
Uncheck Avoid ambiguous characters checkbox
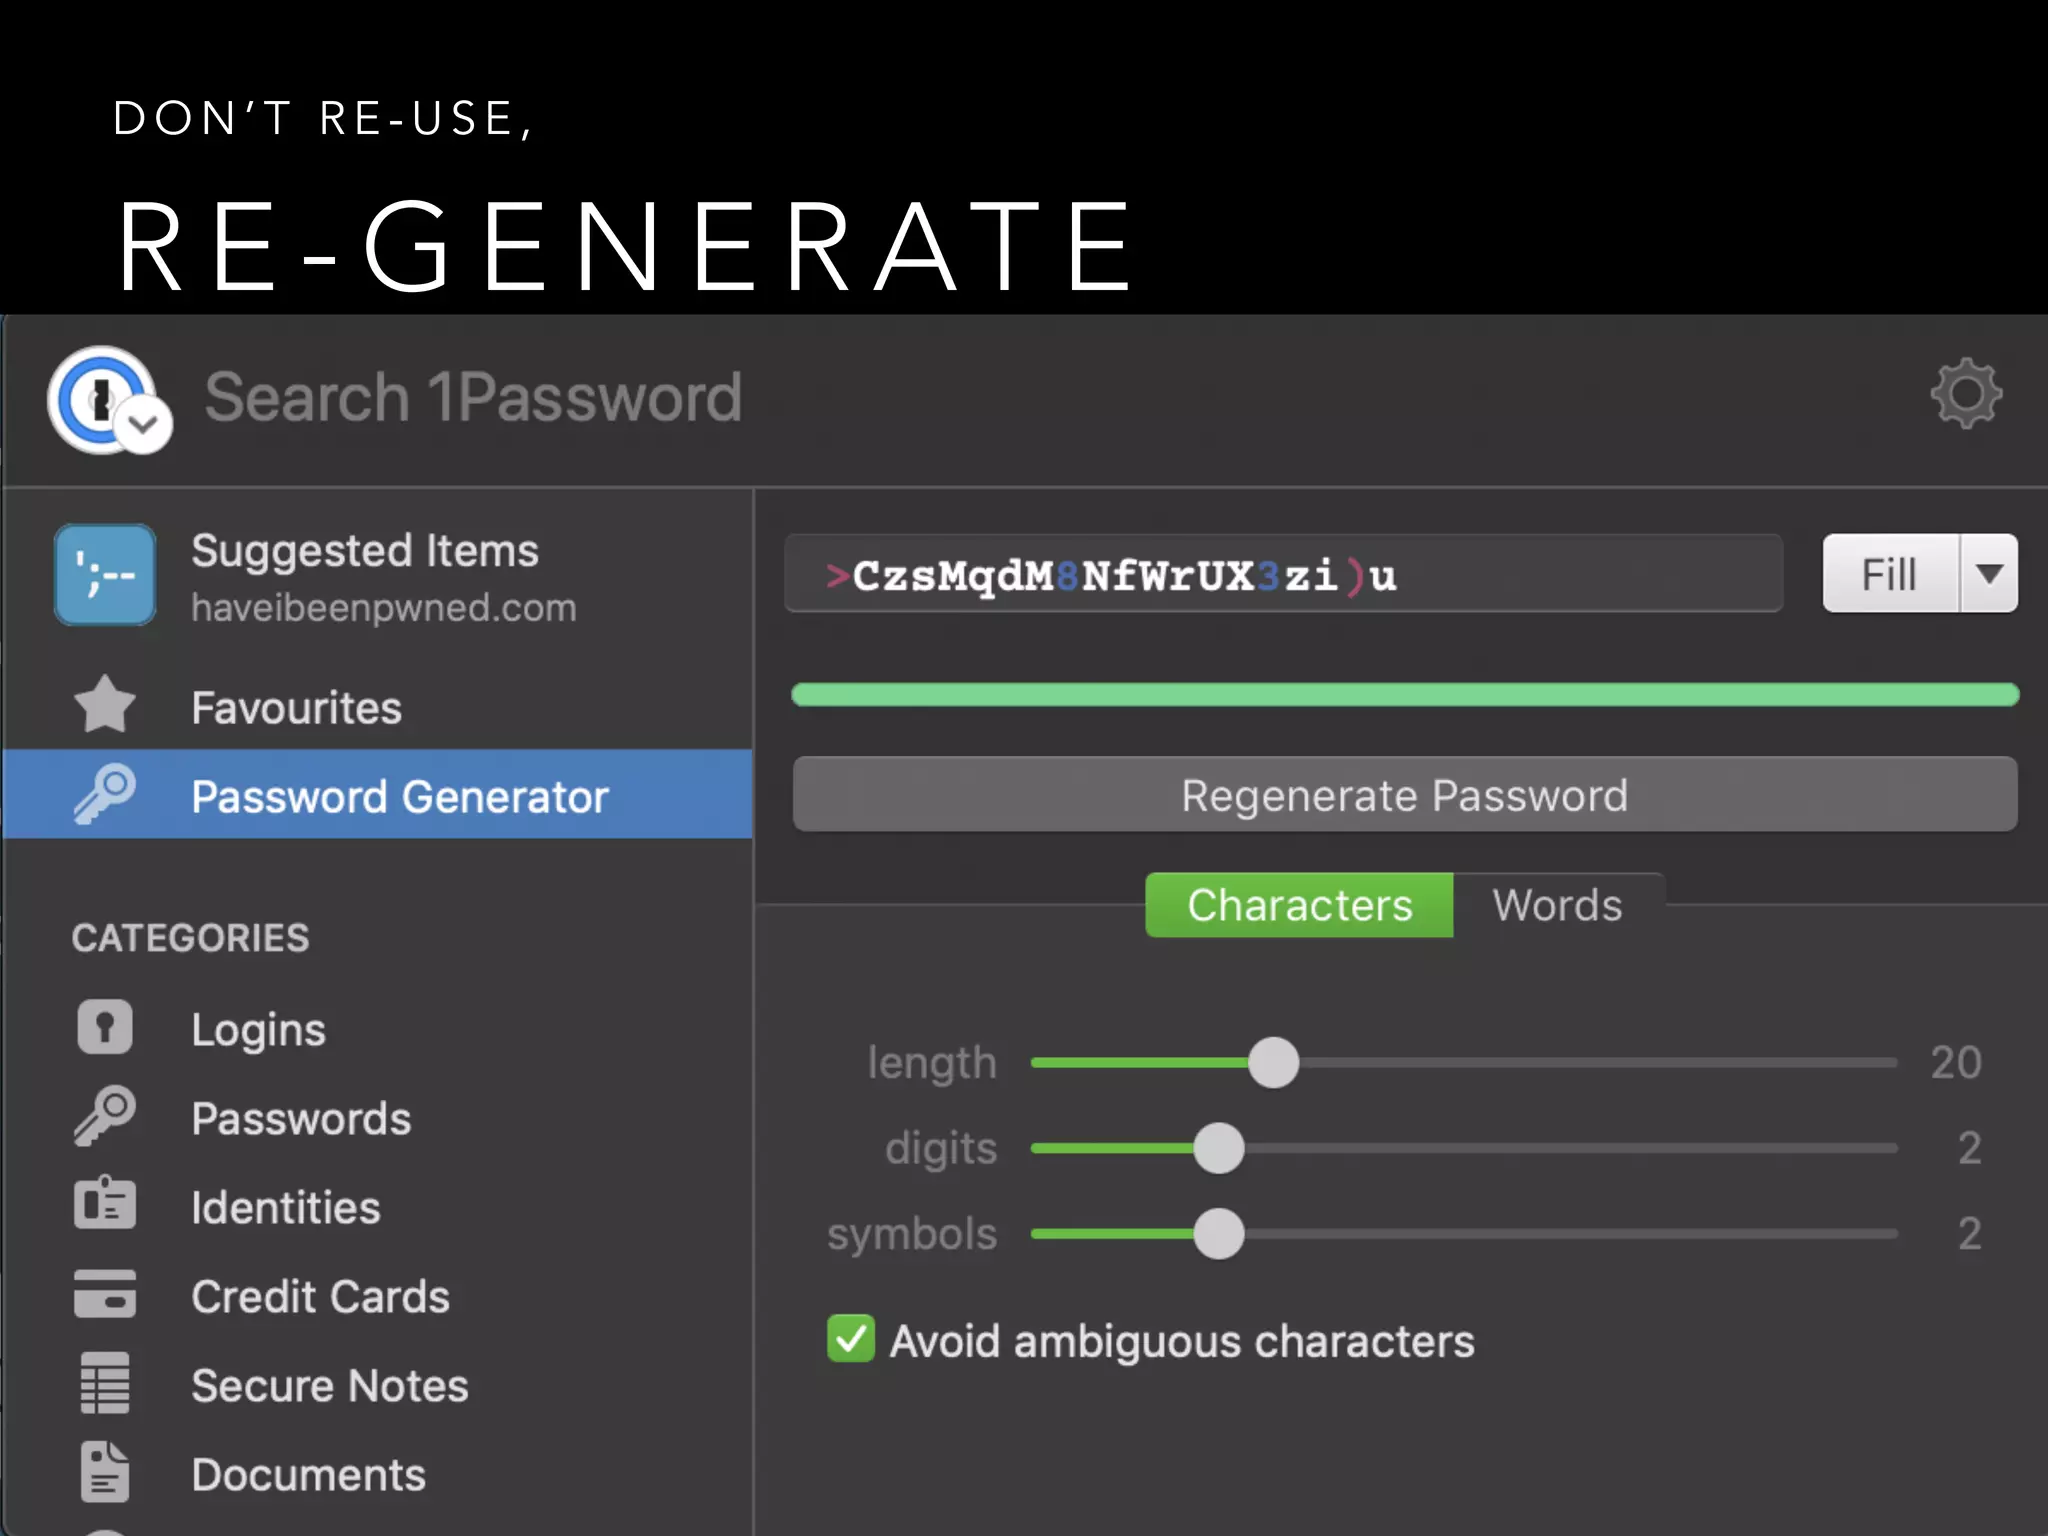pyautogui.click(x=851, y=1339)
